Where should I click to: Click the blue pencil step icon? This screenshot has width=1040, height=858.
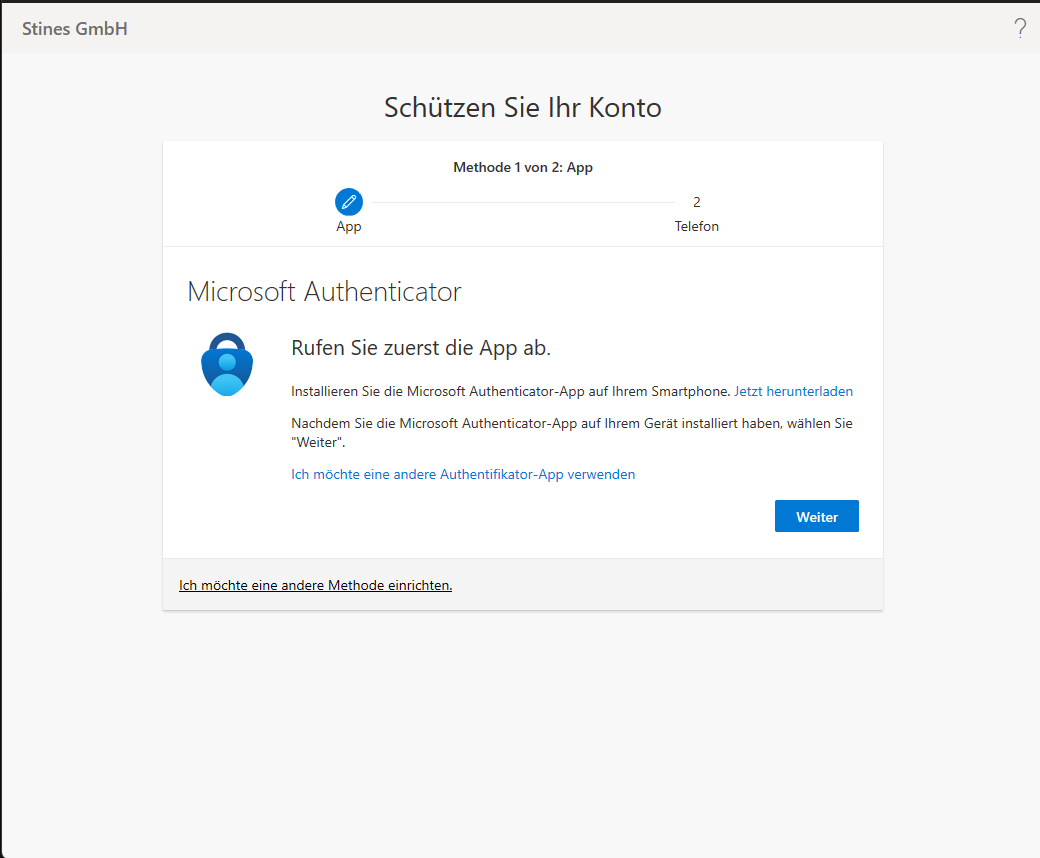tap(349, 202)
